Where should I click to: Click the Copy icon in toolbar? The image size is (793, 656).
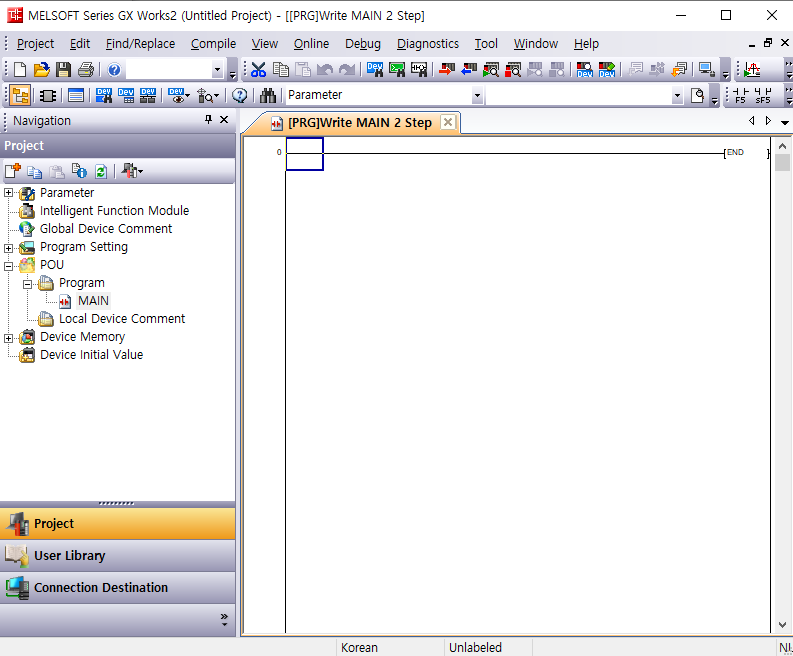click(x=281, y=69)
